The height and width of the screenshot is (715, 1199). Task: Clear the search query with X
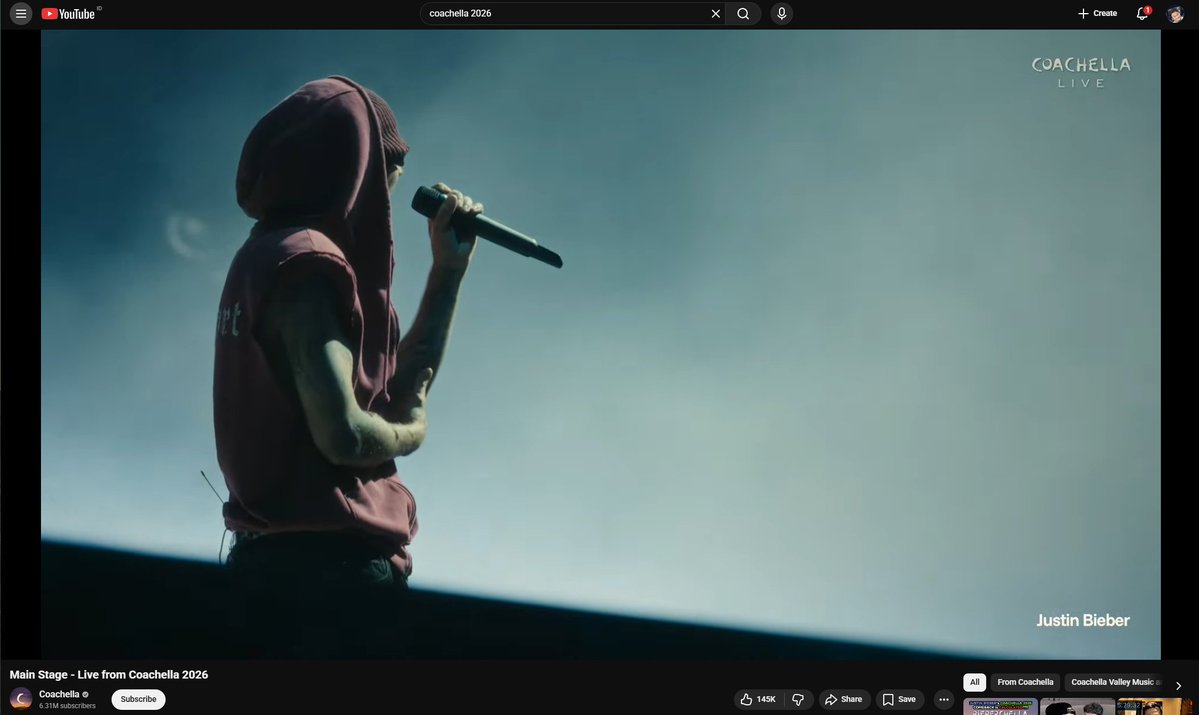(x=716, y=14)
